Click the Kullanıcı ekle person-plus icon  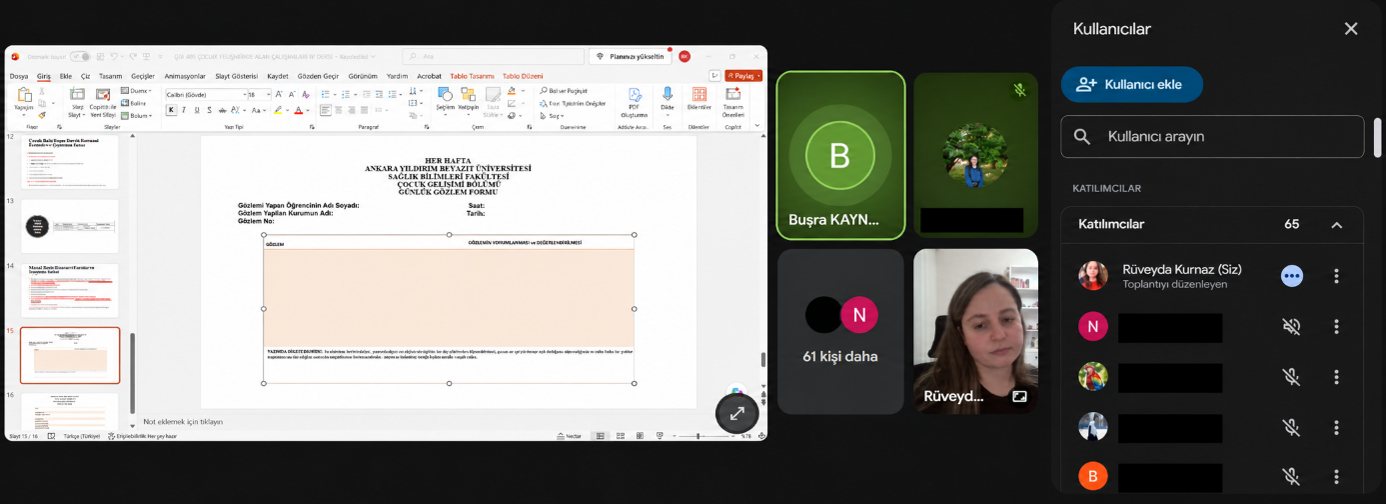pyautogui.click(x=1087, y=85)
